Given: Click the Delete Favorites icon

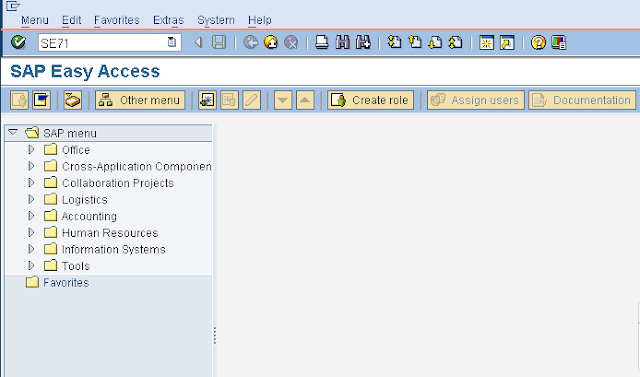Looking at the screenshot, I should coord(229,100).
